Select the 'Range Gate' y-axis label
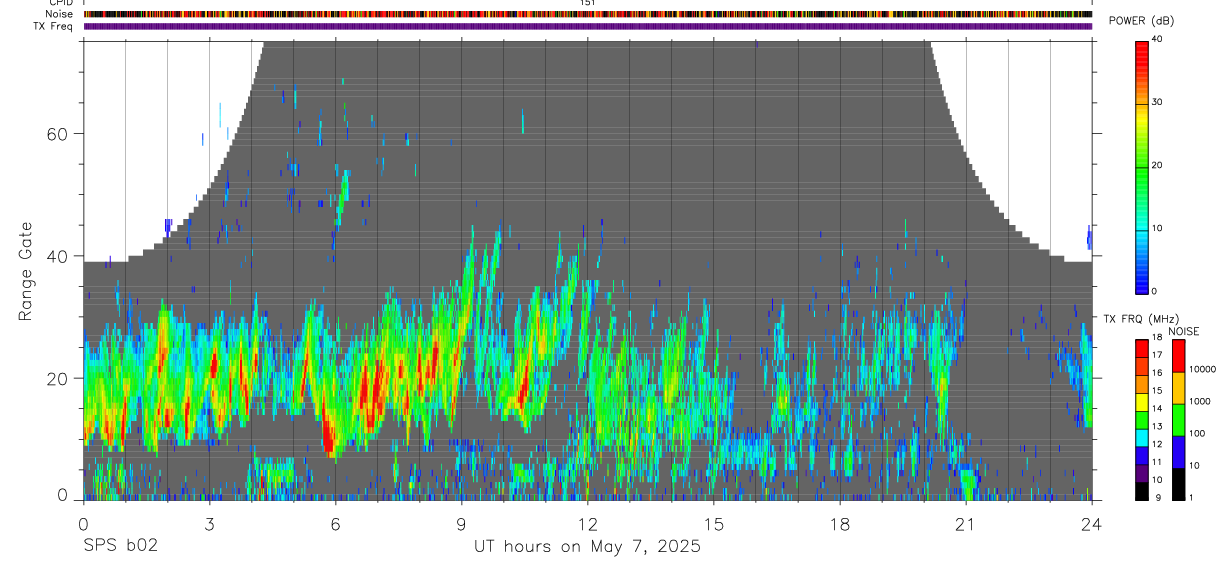The width and height of the screenshot is (1228, 567). [27, 272]
